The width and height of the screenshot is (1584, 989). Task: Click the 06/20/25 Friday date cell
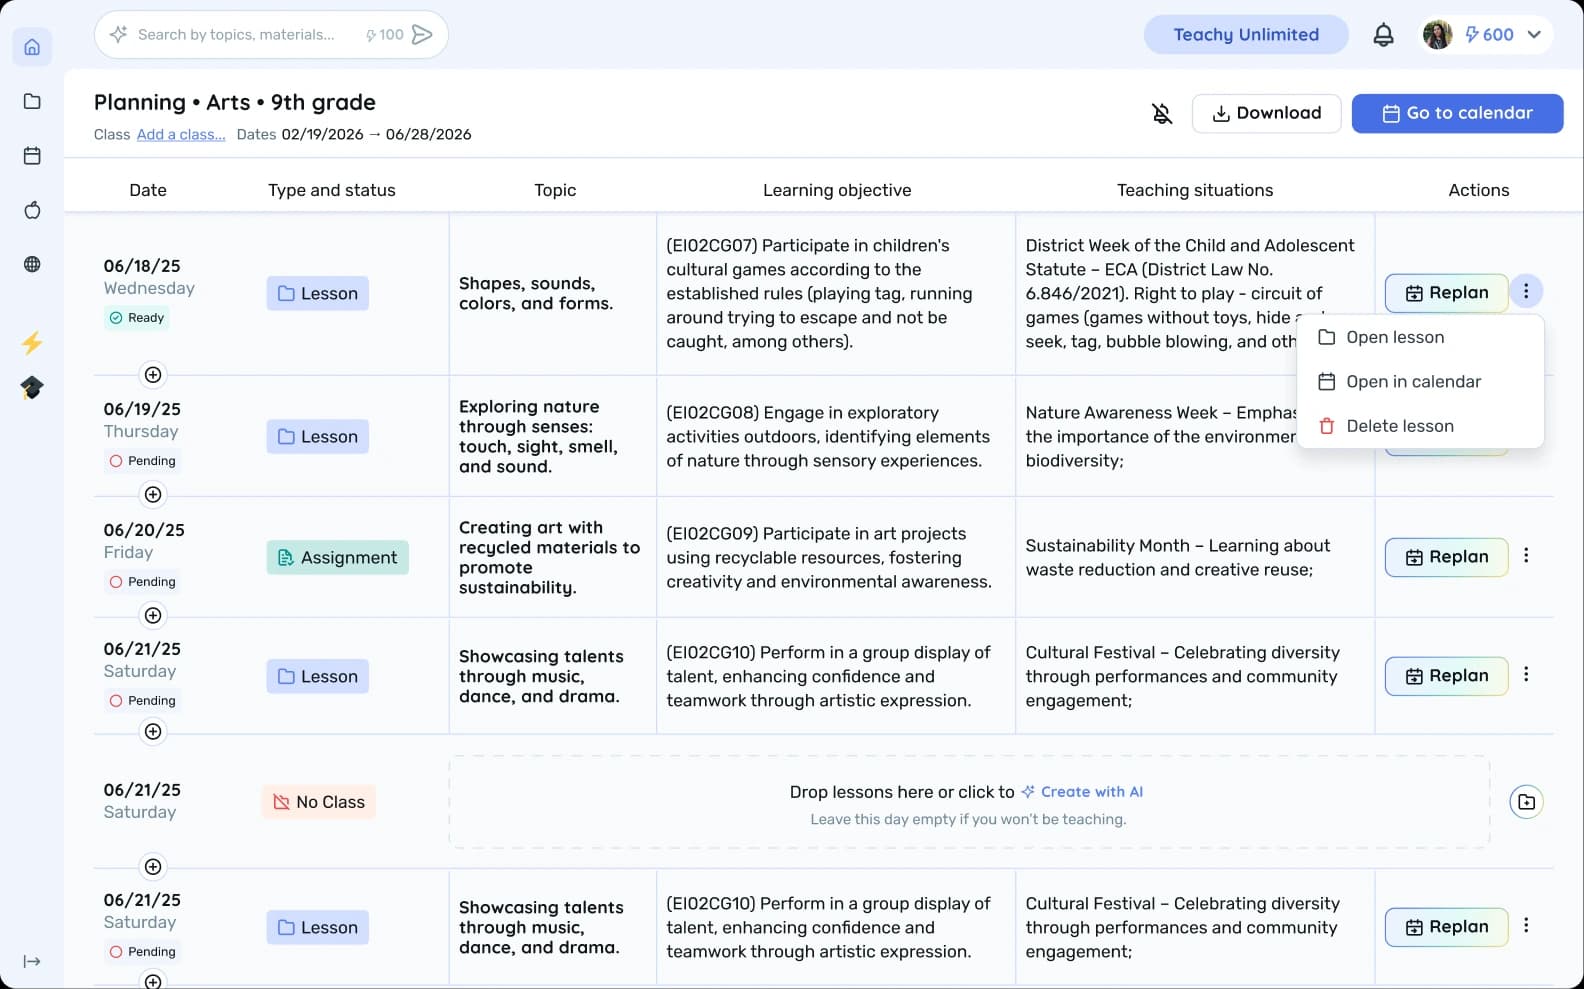[x=144, y=540]
